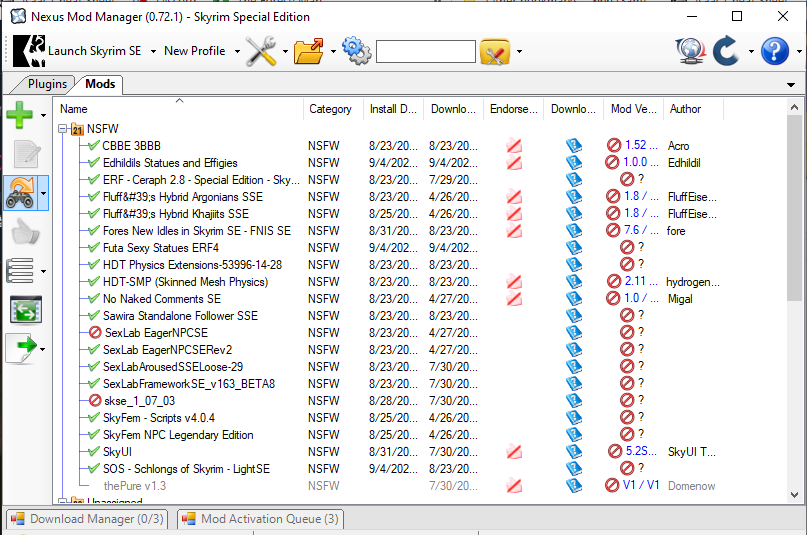
Task: Toggle the SkyUI mod checkmark
Action: click(94, 452)
